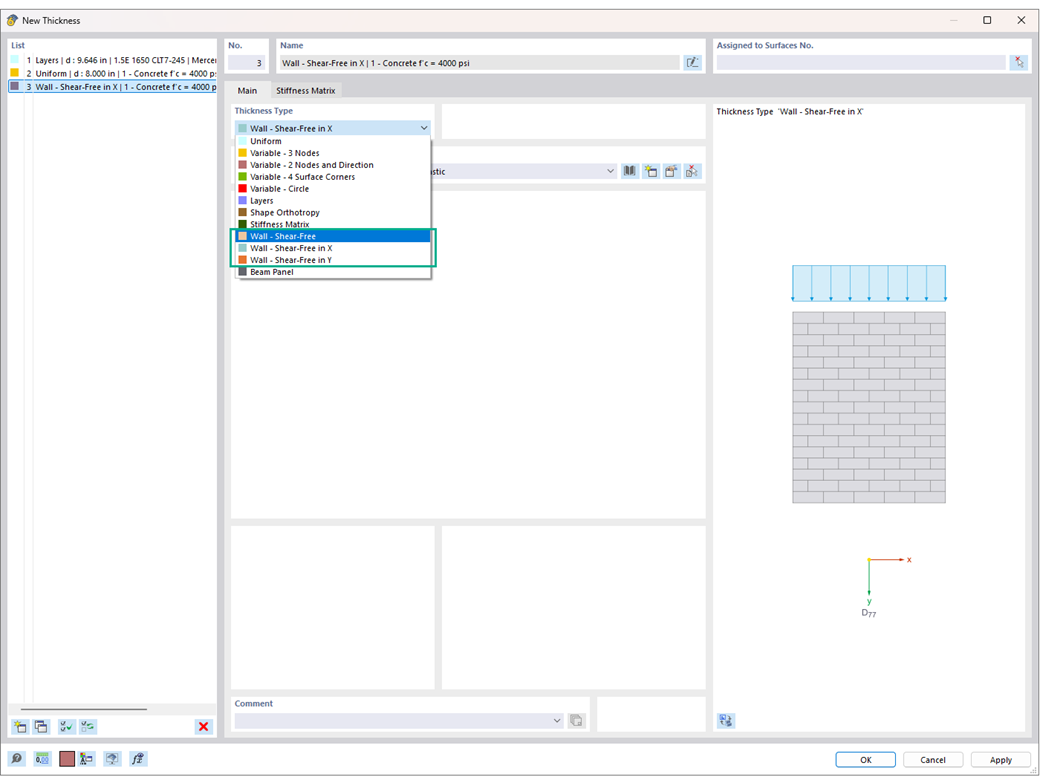The image size is (1040, 780).
Task: Create a new thickness entry
Action: 18,727
